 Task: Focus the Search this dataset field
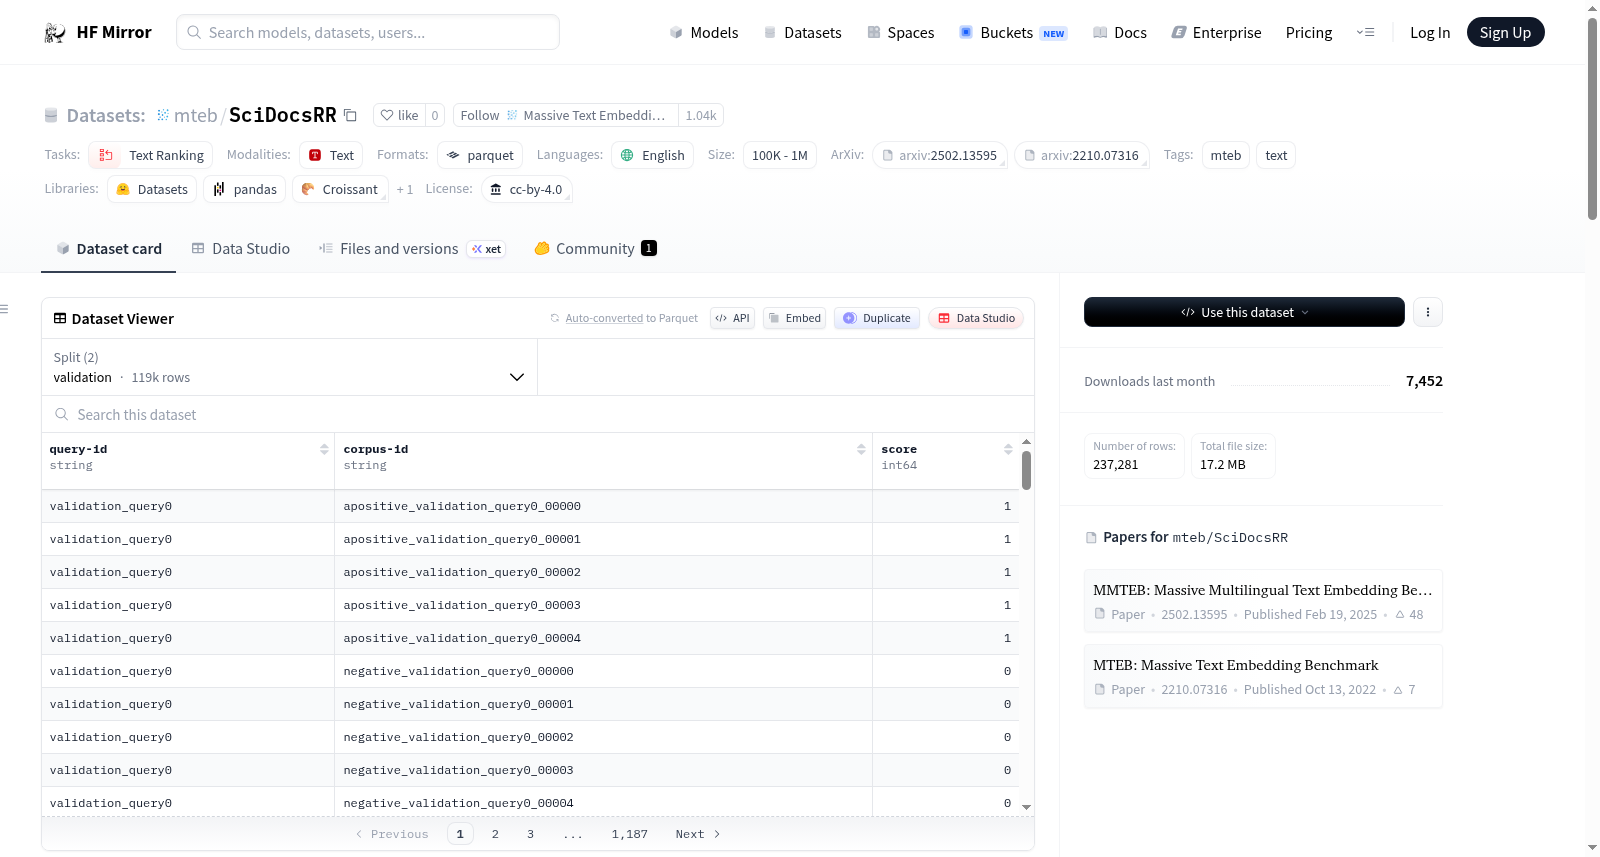tap(538, 414)
